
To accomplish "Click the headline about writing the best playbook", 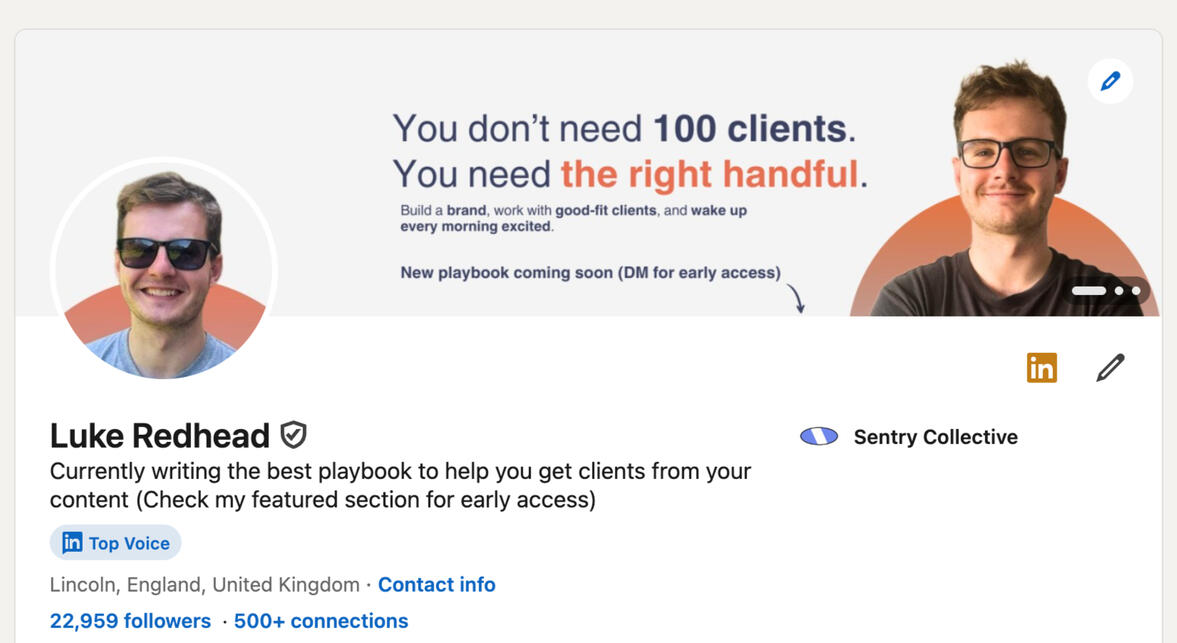I will (400, 485).
